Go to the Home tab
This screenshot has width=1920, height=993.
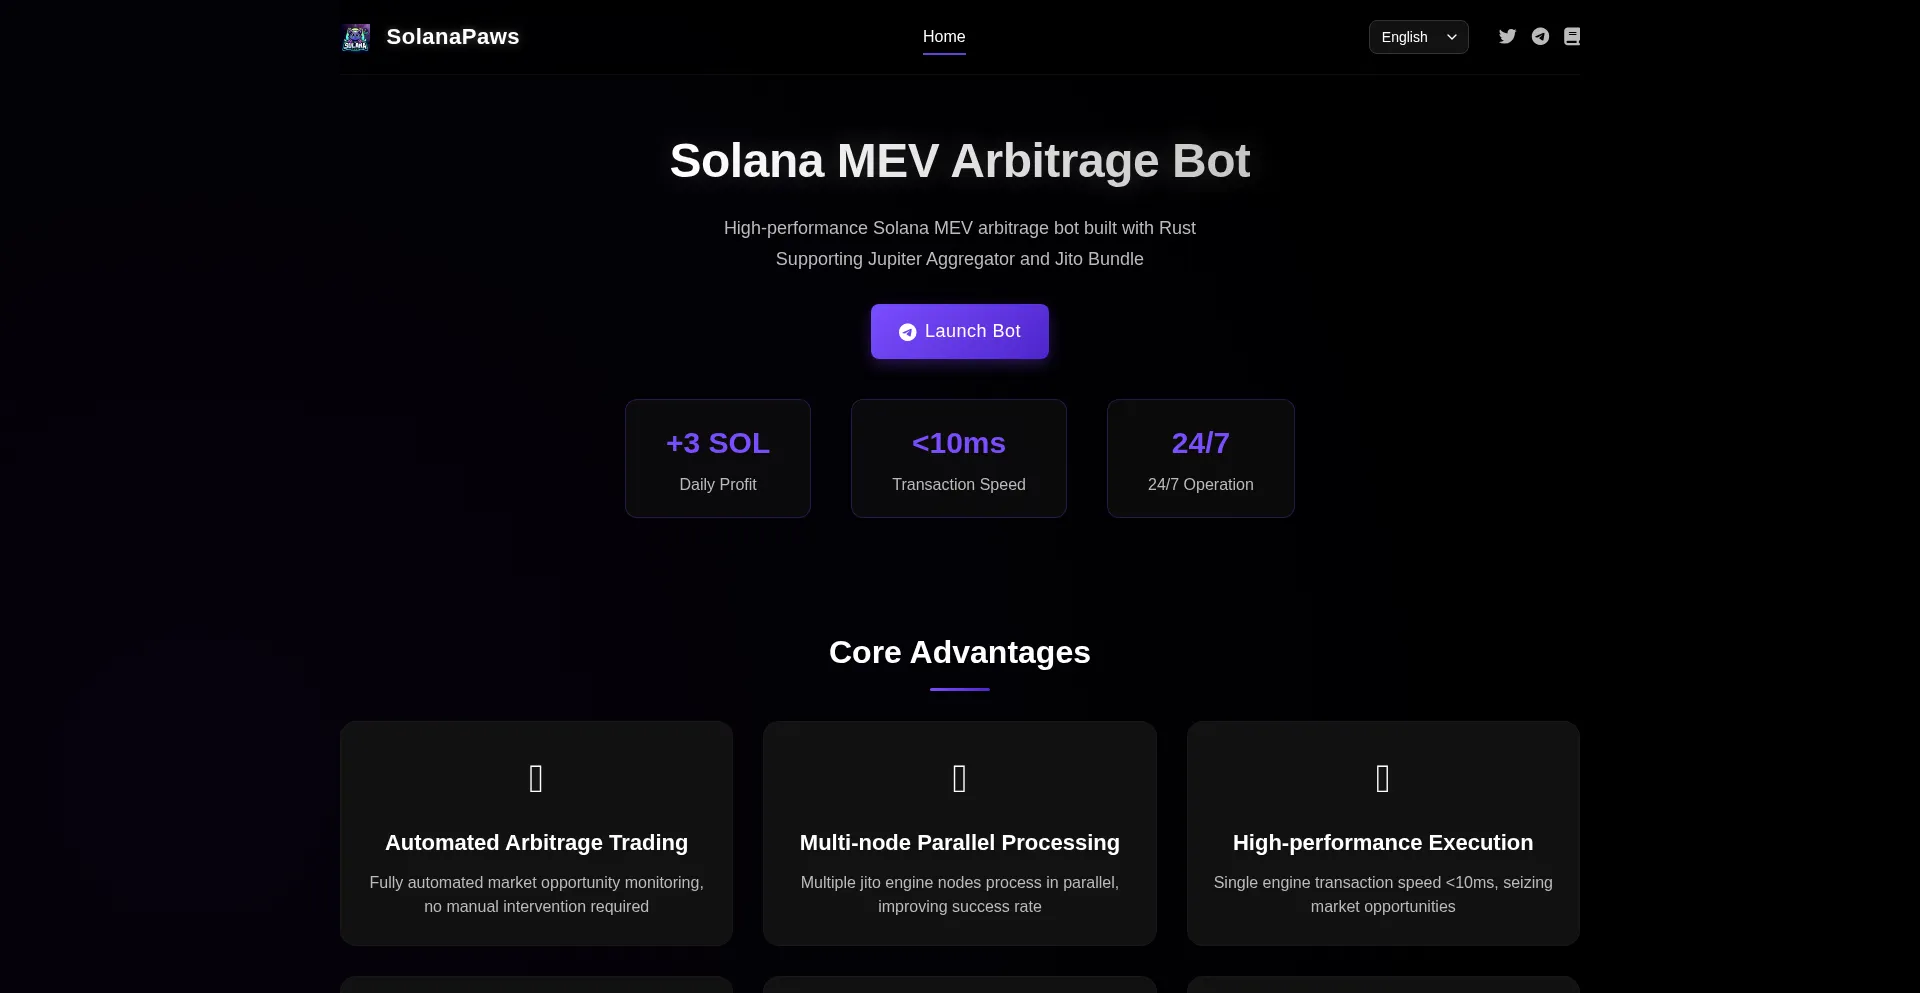point(943,37)
